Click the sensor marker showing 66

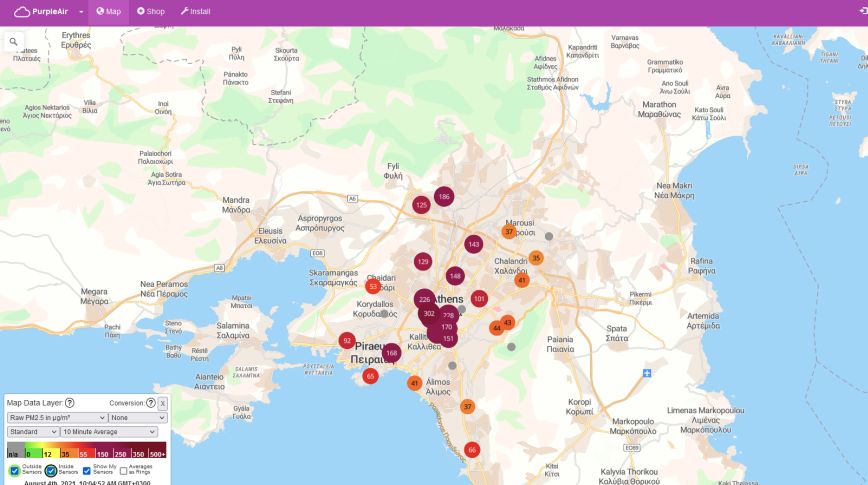472,450
